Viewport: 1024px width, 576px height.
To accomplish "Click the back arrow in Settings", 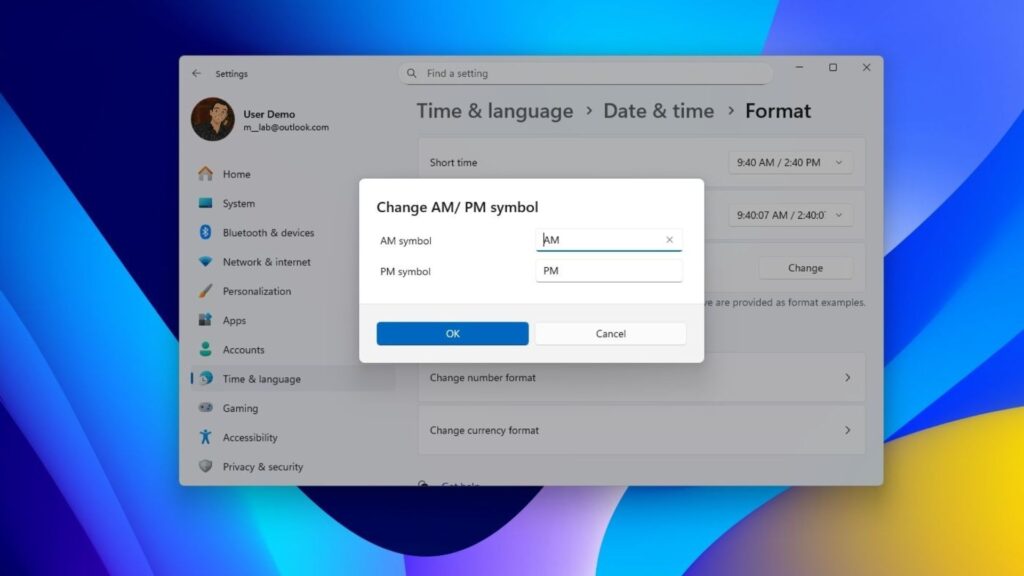I will pos(197,73).
